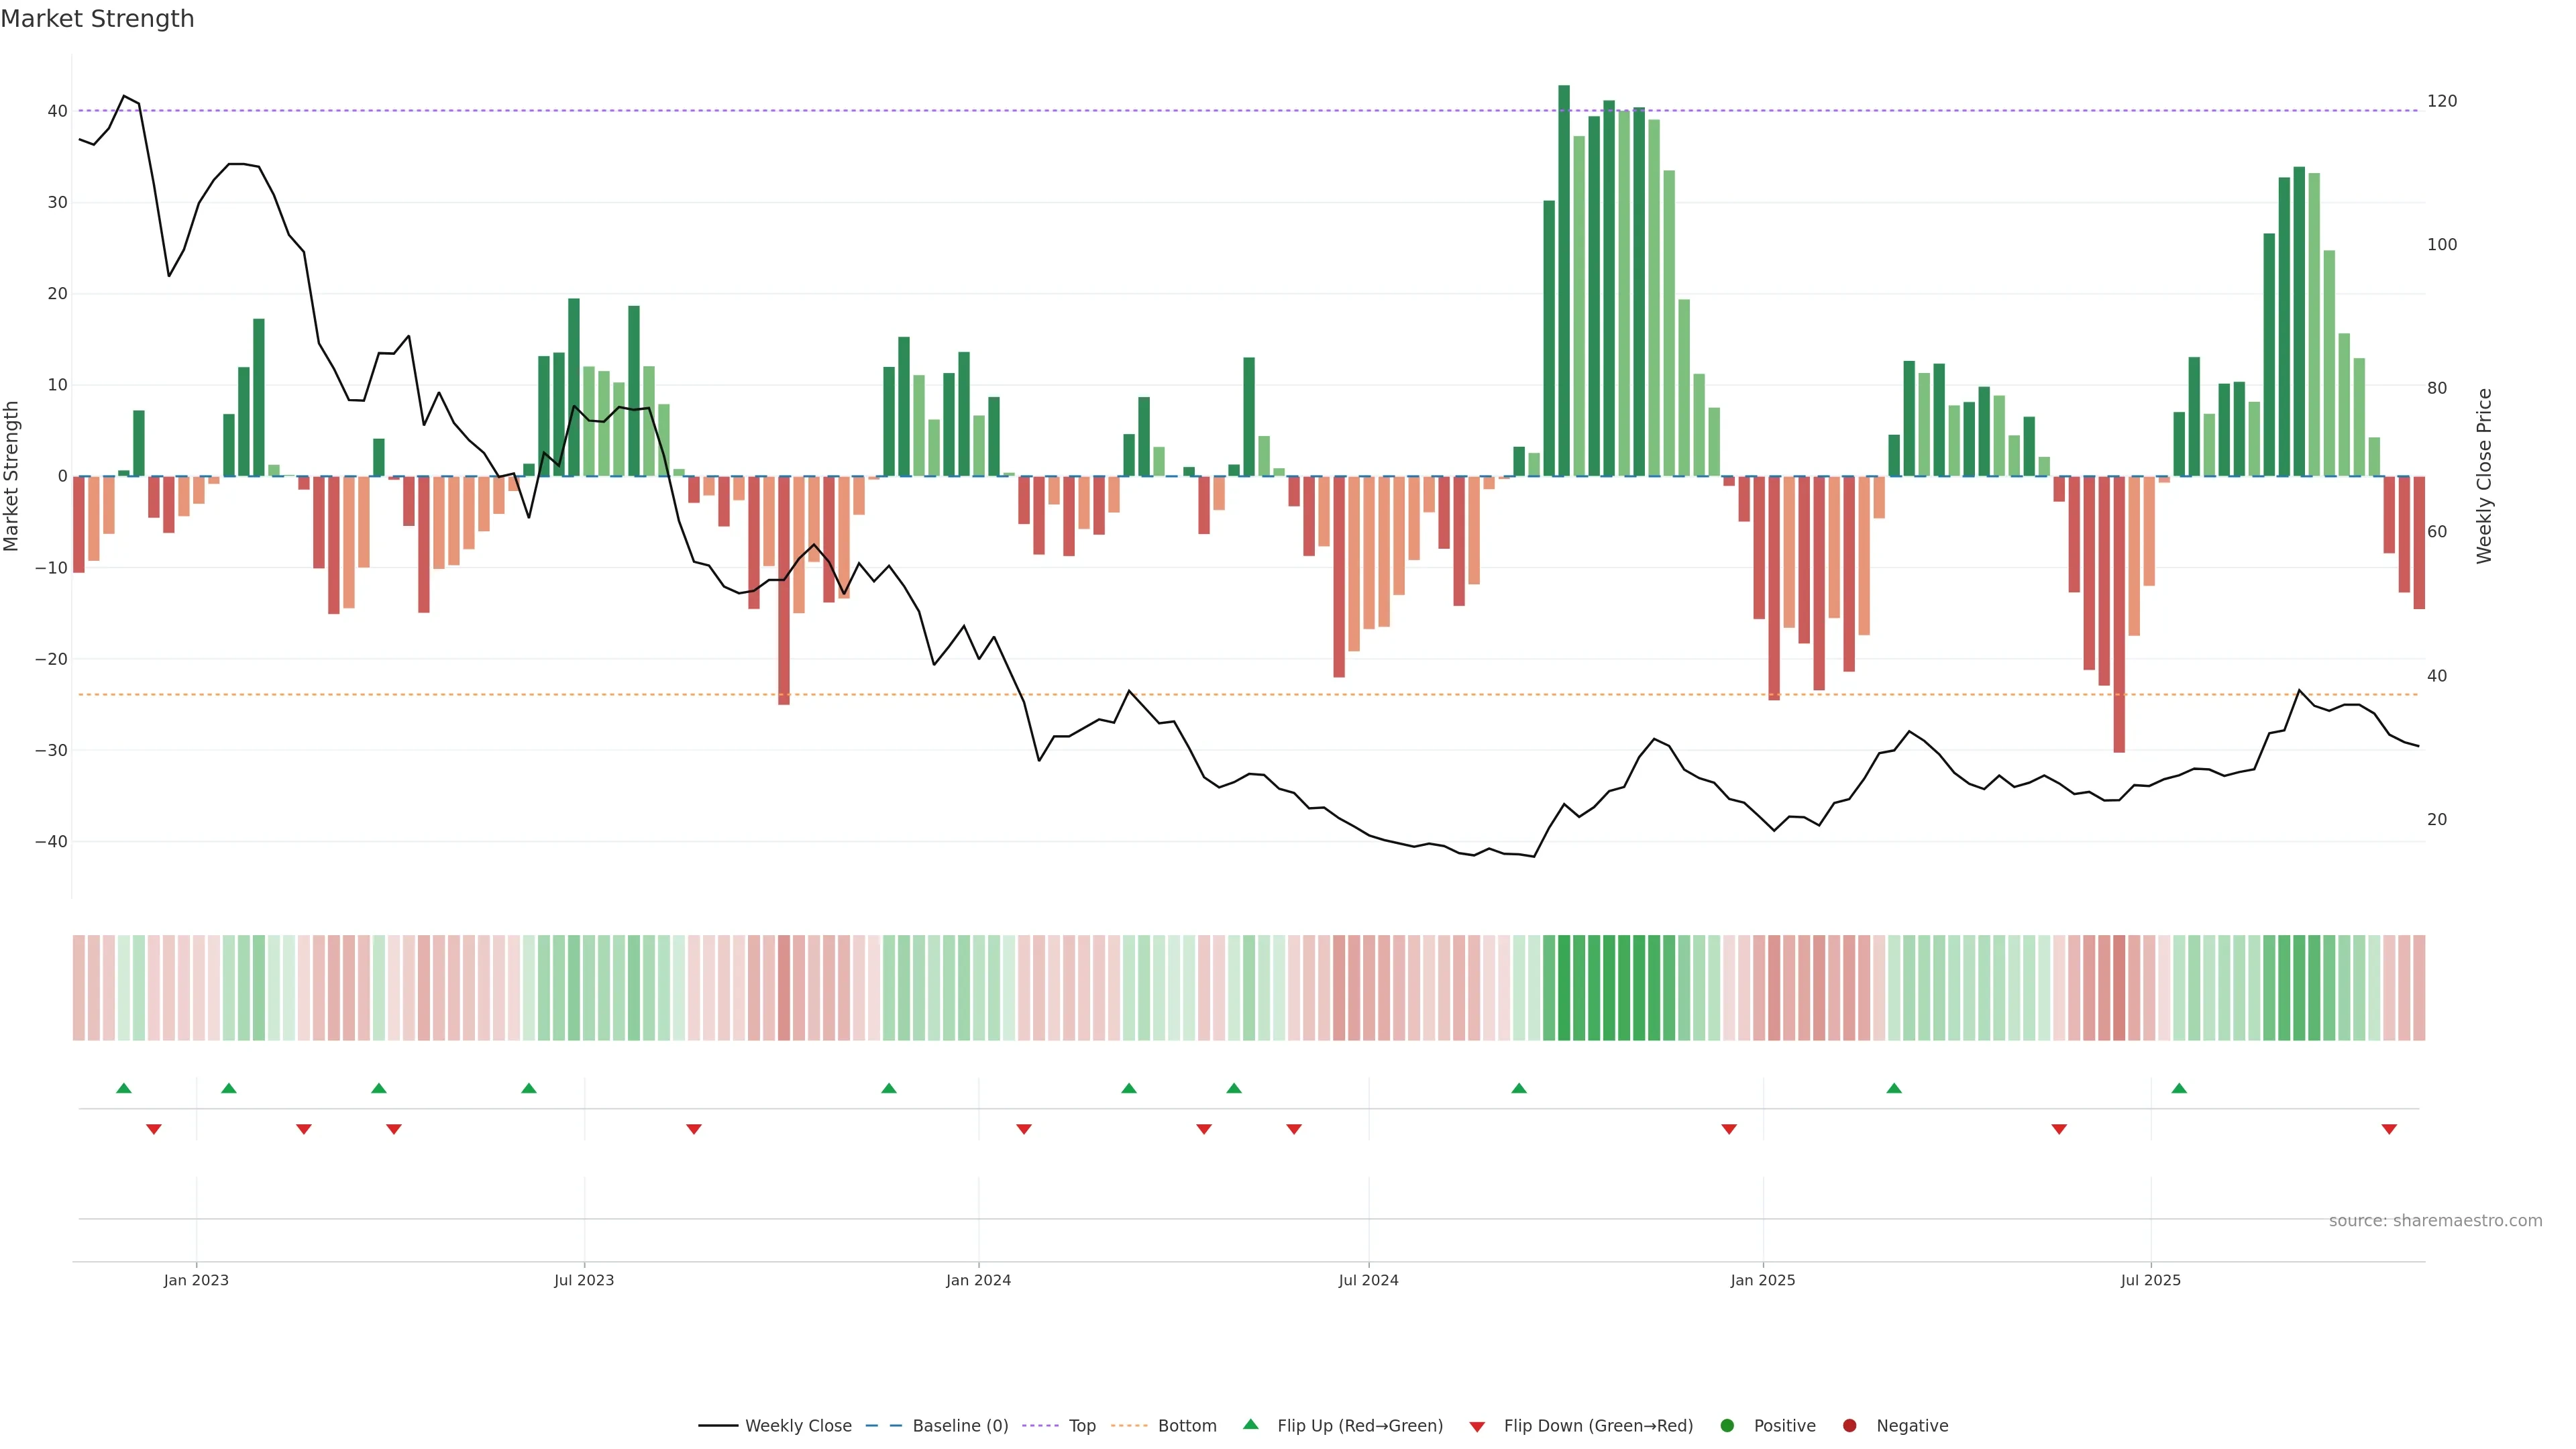Click green Flip Up triangle icon in legend
This screenshot has height=1449, width=2576.
[x=1250, y=1424]
